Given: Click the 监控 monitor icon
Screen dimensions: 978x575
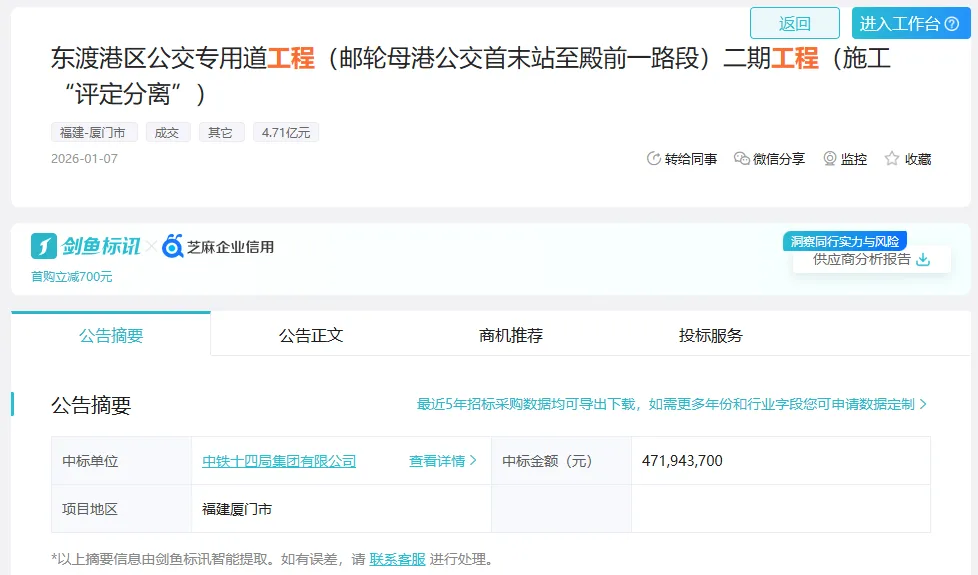Looking at the screenshot, I should click(x=829, y=159).
